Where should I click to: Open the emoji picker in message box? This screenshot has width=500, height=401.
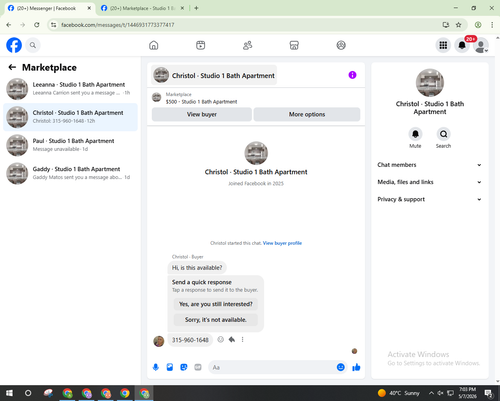click(340, 367)
